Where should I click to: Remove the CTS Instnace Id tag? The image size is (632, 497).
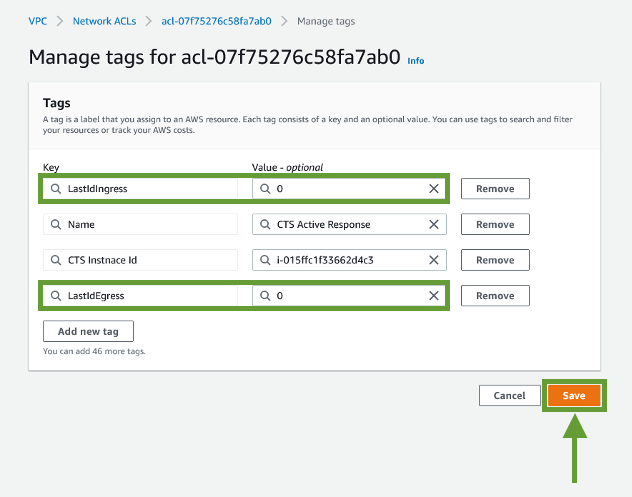click(x=495, y=260)
